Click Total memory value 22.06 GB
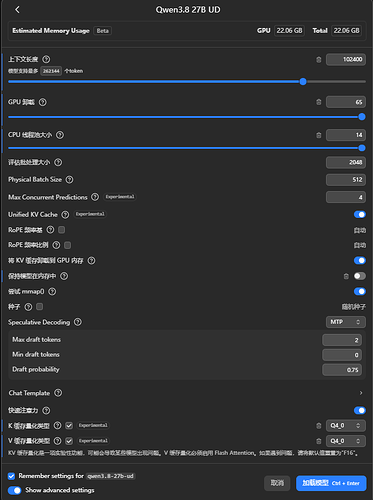The image size is (373, 500). pos(346,31)
